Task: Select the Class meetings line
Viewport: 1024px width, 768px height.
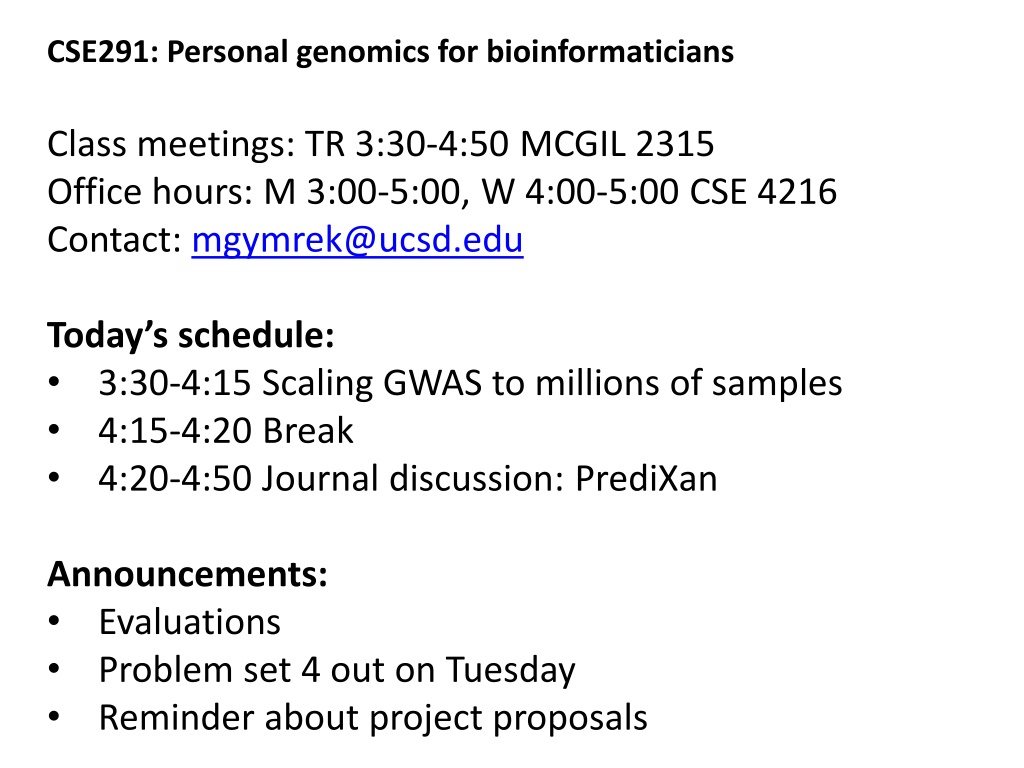Action: pos(381,144)
